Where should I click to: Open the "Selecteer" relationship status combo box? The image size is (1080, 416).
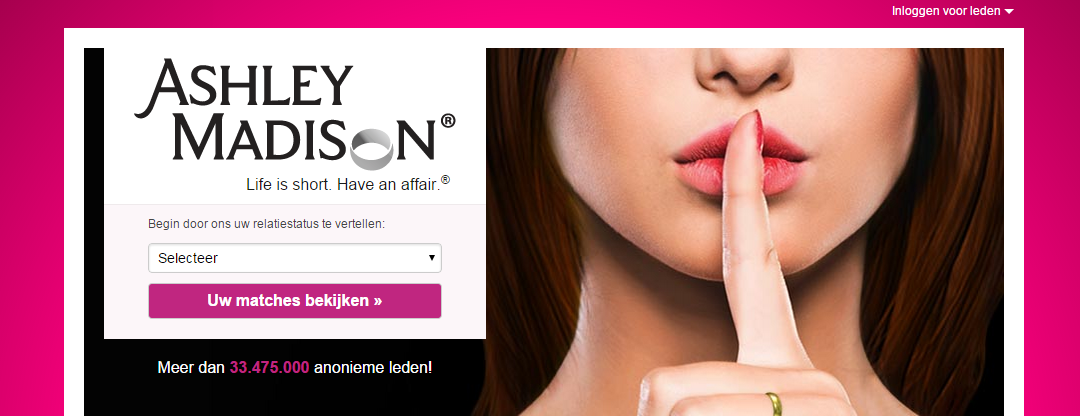click(x=295, y=258)
